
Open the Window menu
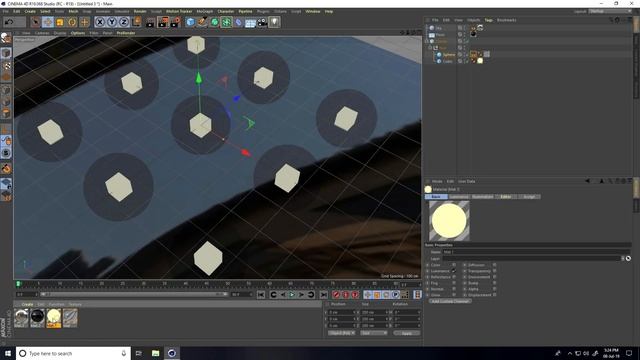pyautogui.click(x=313, y=11)
